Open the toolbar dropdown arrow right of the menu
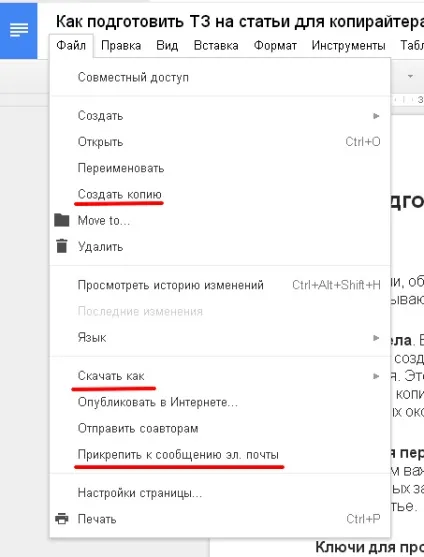Image resolution: width=424 pixels, height=557 pixels. tap(410, 76)
